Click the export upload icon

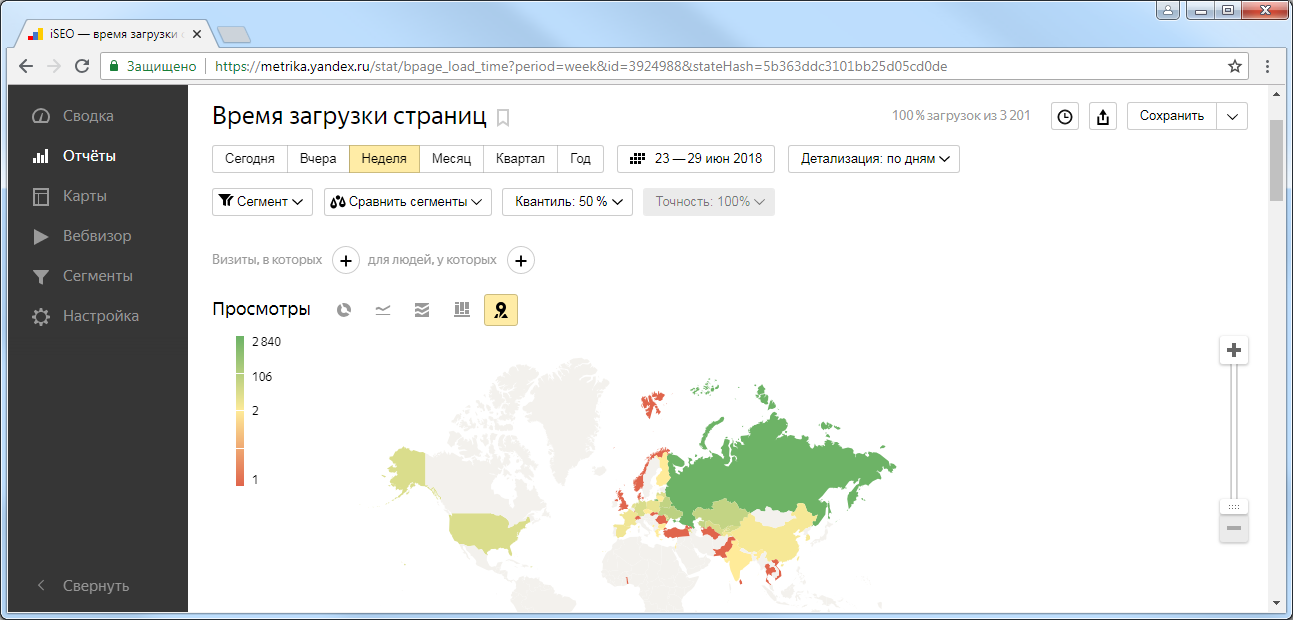click(1102, 117)
